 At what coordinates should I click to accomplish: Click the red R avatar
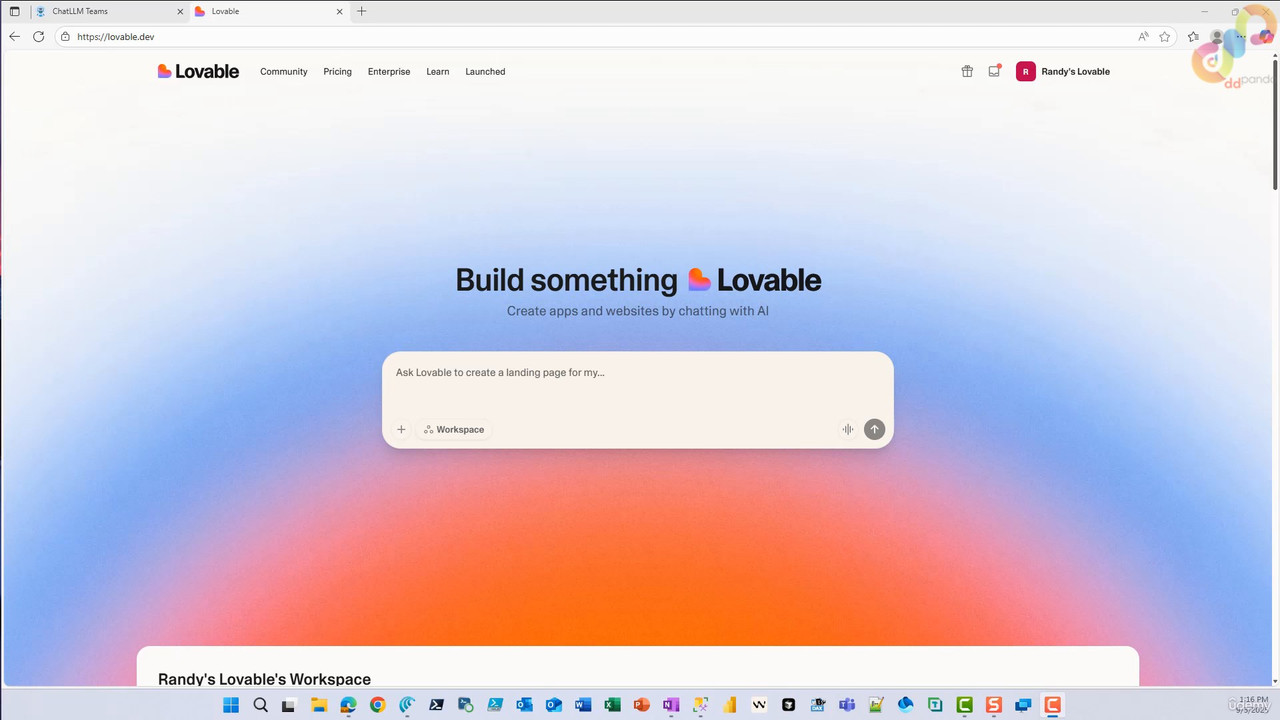[x=1025, y=71]
